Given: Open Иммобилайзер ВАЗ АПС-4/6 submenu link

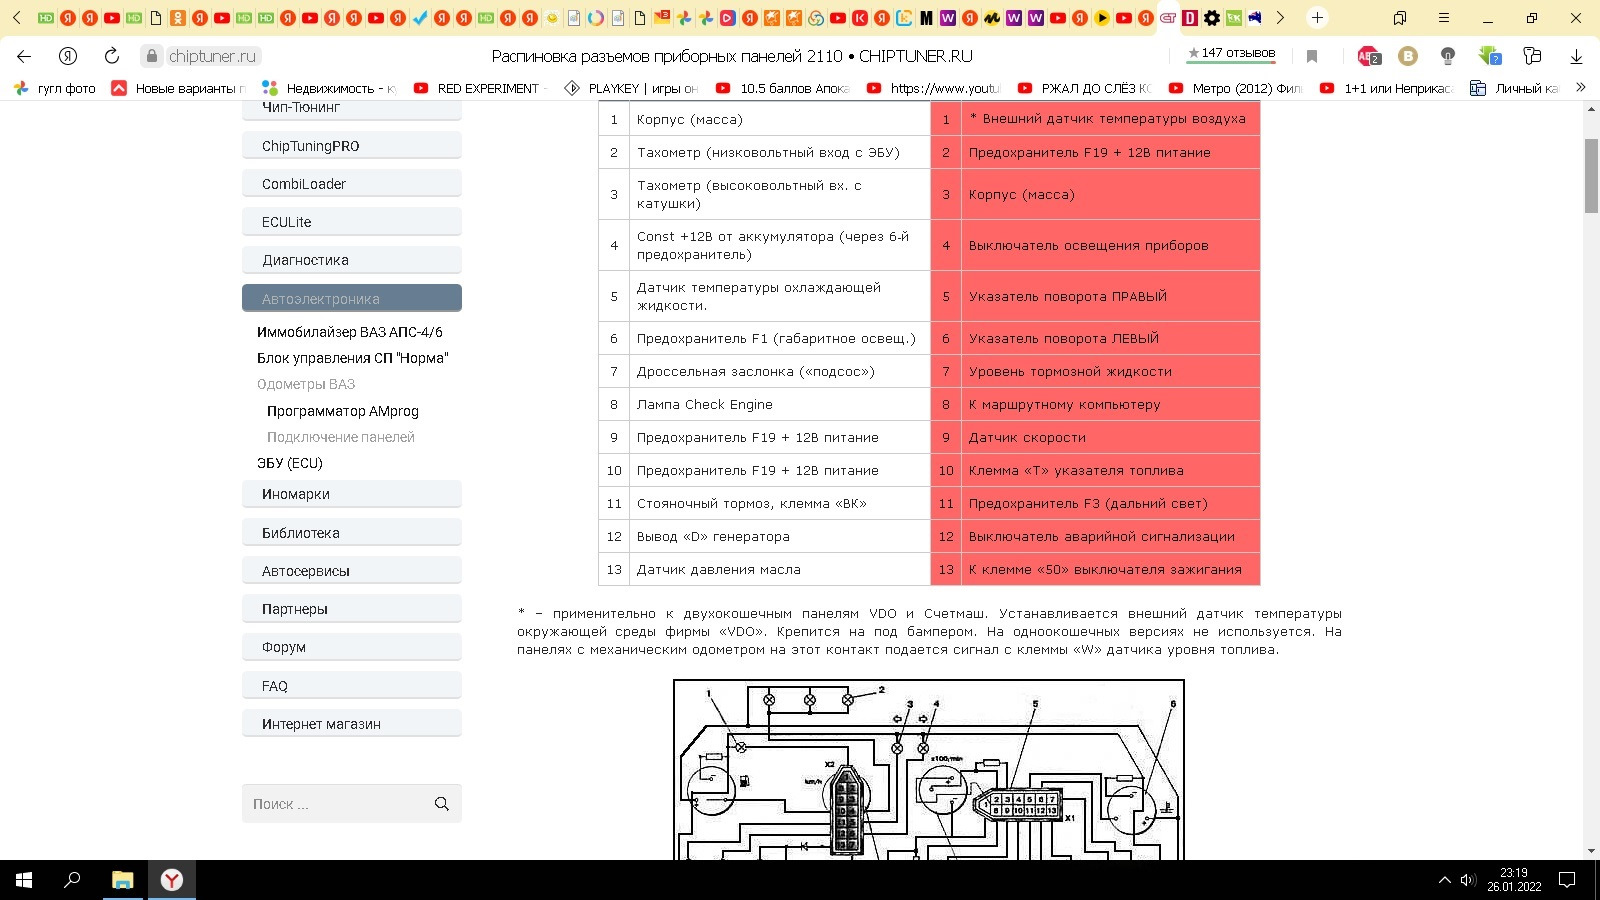Looking at the screenshot, I should pos(350,332).
